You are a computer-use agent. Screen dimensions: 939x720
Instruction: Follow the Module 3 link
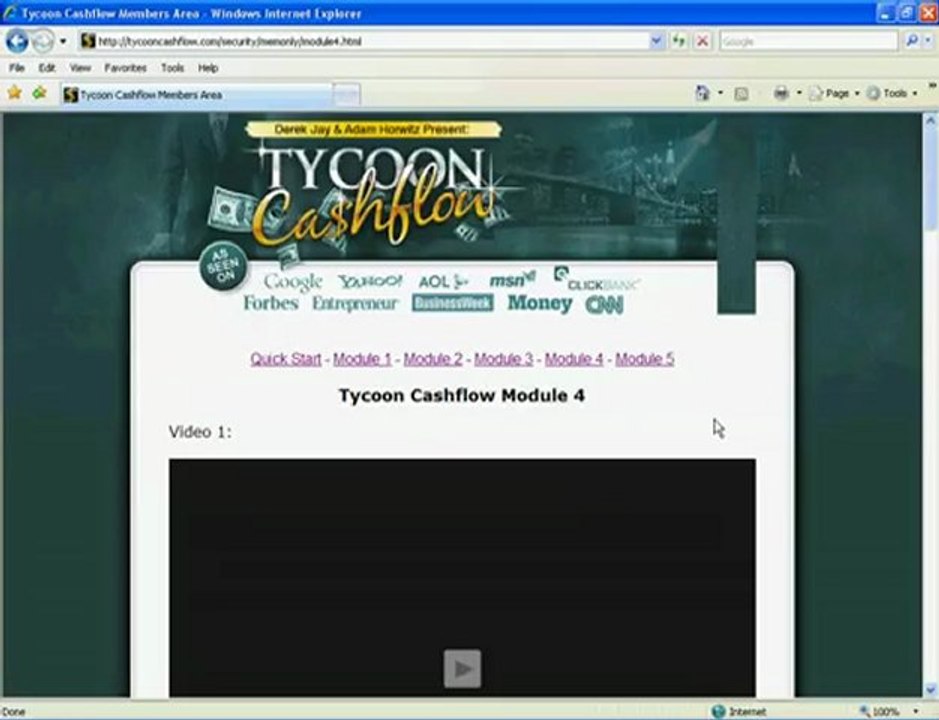504,359
